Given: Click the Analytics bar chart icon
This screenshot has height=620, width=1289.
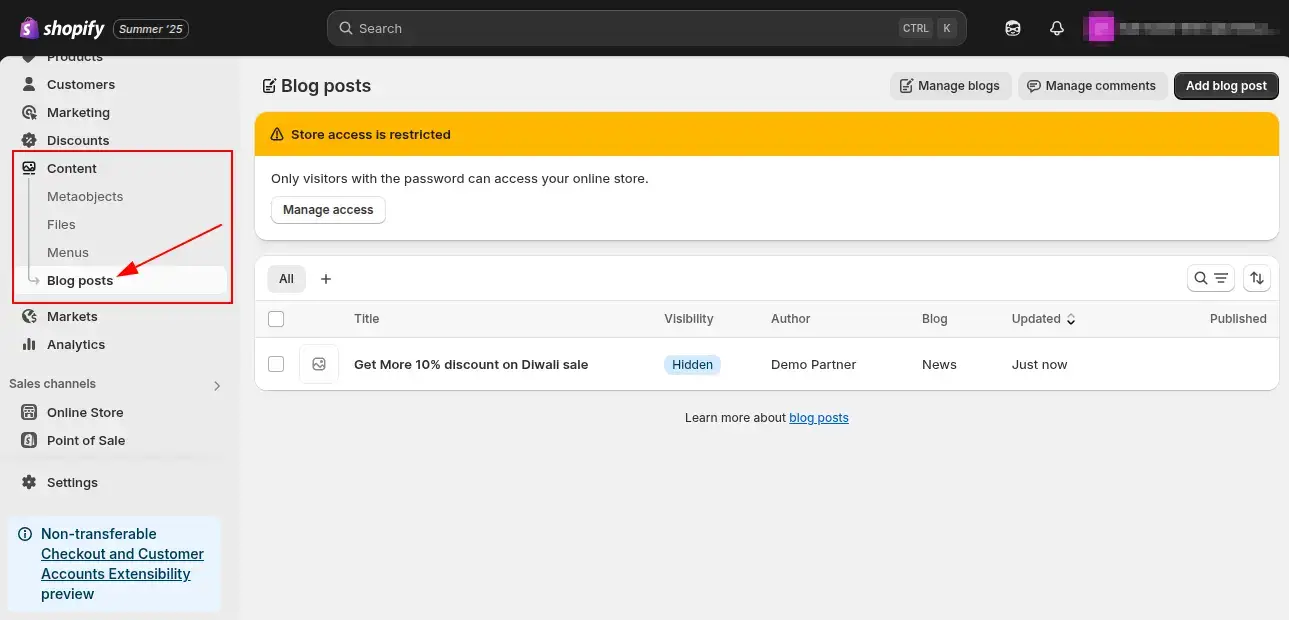Looking at the screenshot, I should tap(29, 345).
